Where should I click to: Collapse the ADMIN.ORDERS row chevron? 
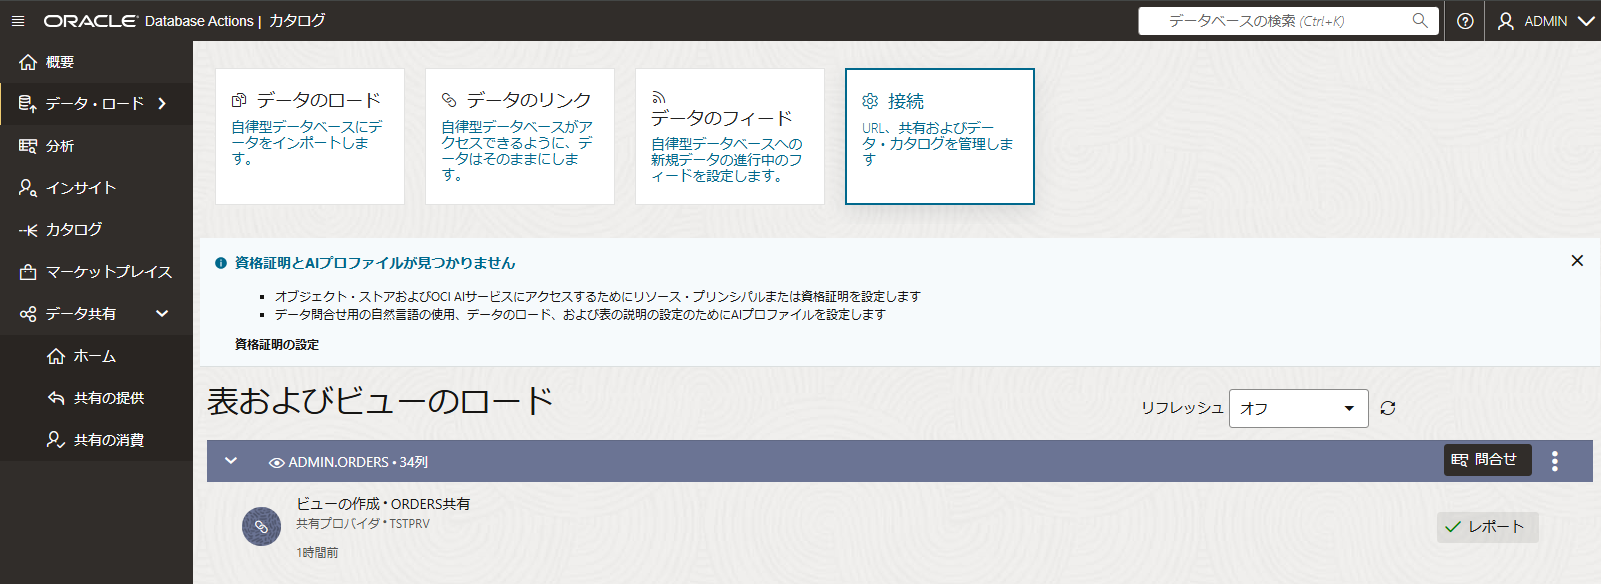coord(231,461)
